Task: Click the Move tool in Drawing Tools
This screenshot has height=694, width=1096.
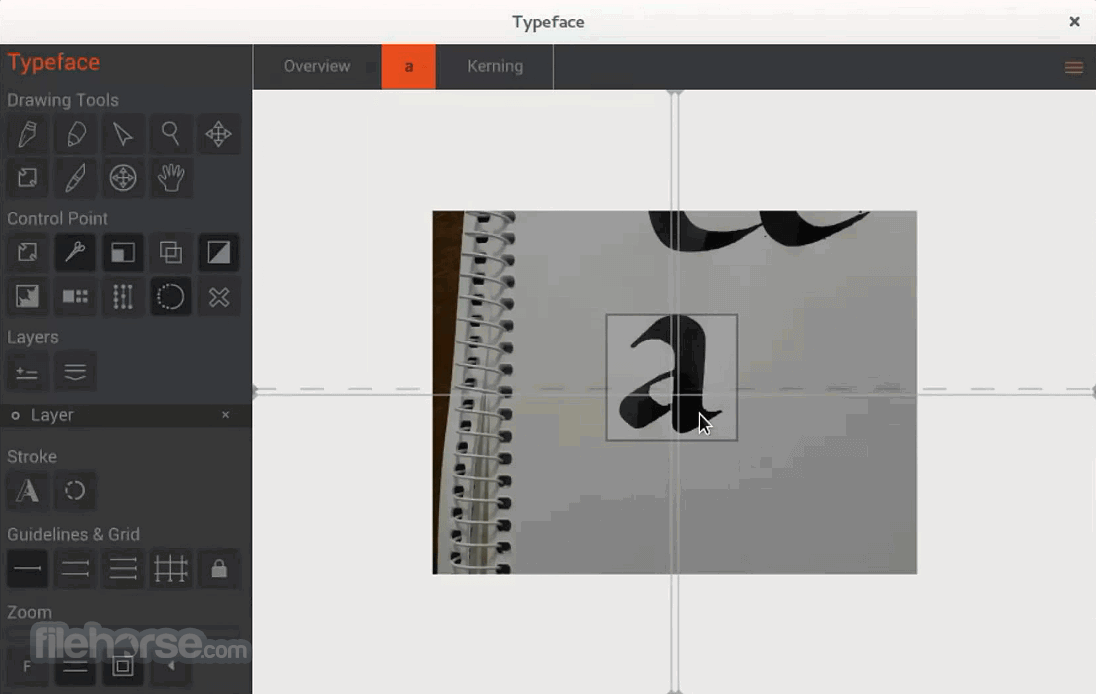Action: [219, 134]
